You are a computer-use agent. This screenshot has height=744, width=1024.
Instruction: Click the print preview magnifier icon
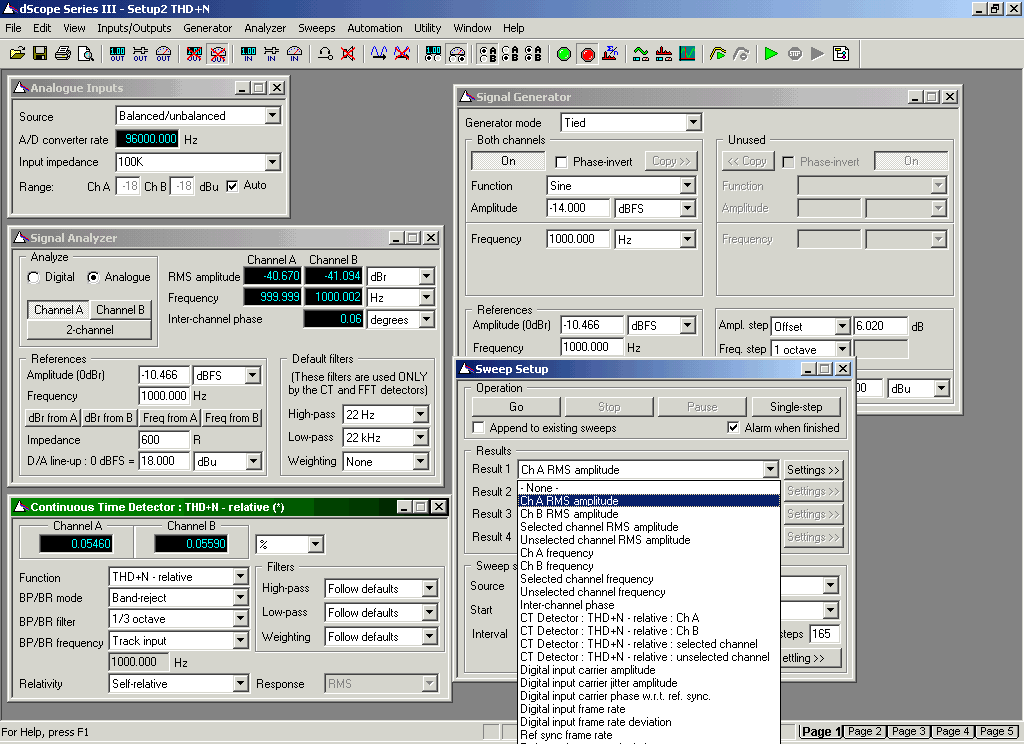[86, 54]
